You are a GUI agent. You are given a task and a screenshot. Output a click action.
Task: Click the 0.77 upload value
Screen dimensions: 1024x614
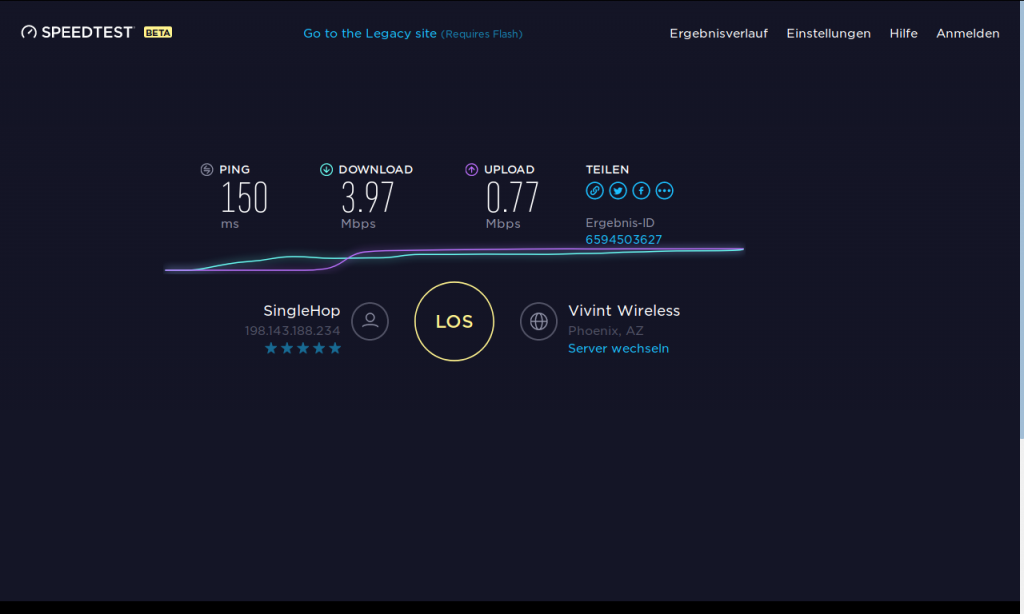pos(512,197)
